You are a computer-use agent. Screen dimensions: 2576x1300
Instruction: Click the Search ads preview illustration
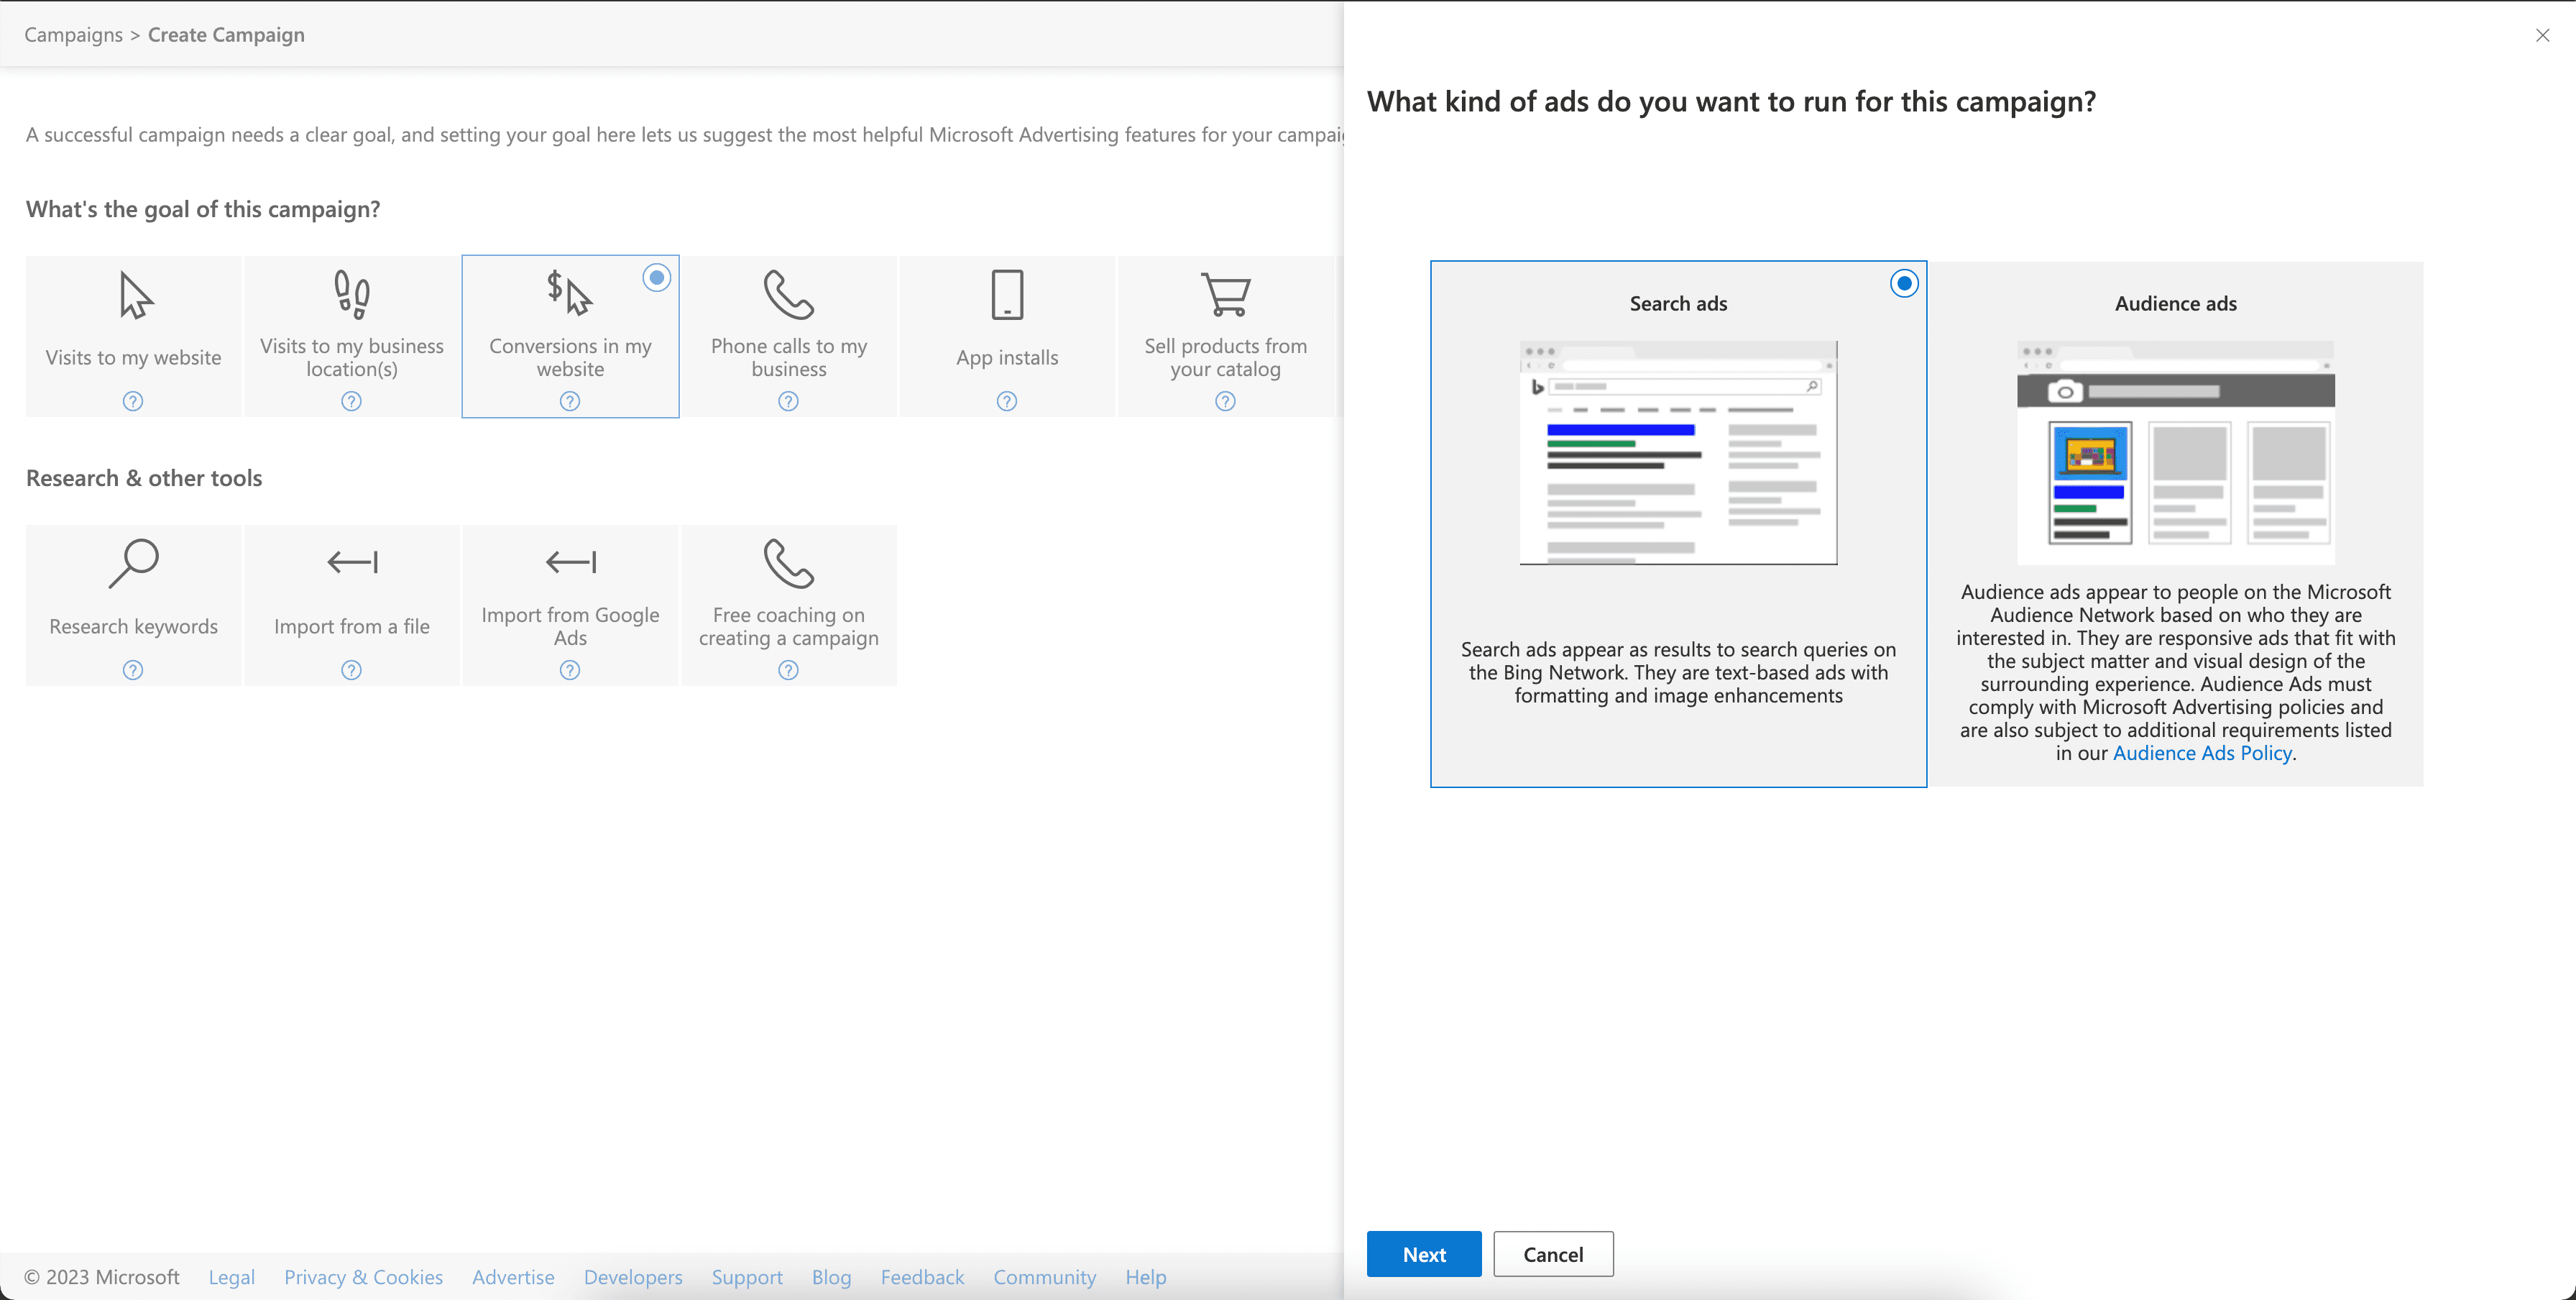(x=1678, y=453)
